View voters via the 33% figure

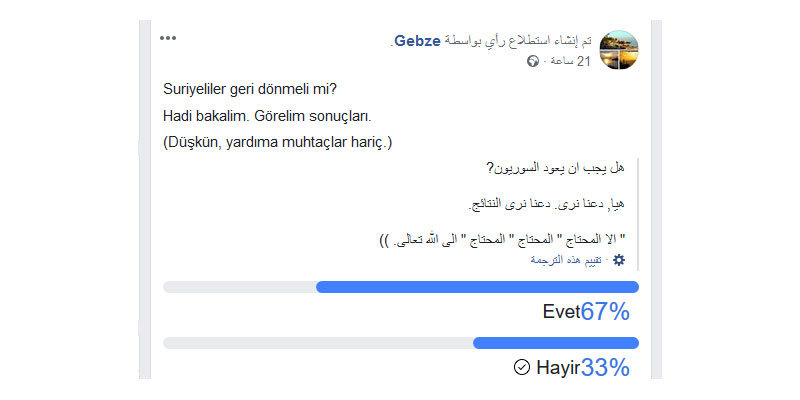[605, 367]
